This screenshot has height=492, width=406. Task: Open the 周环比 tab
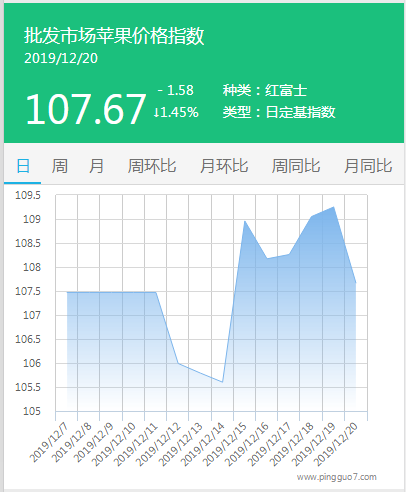click(x=152, y=166)
